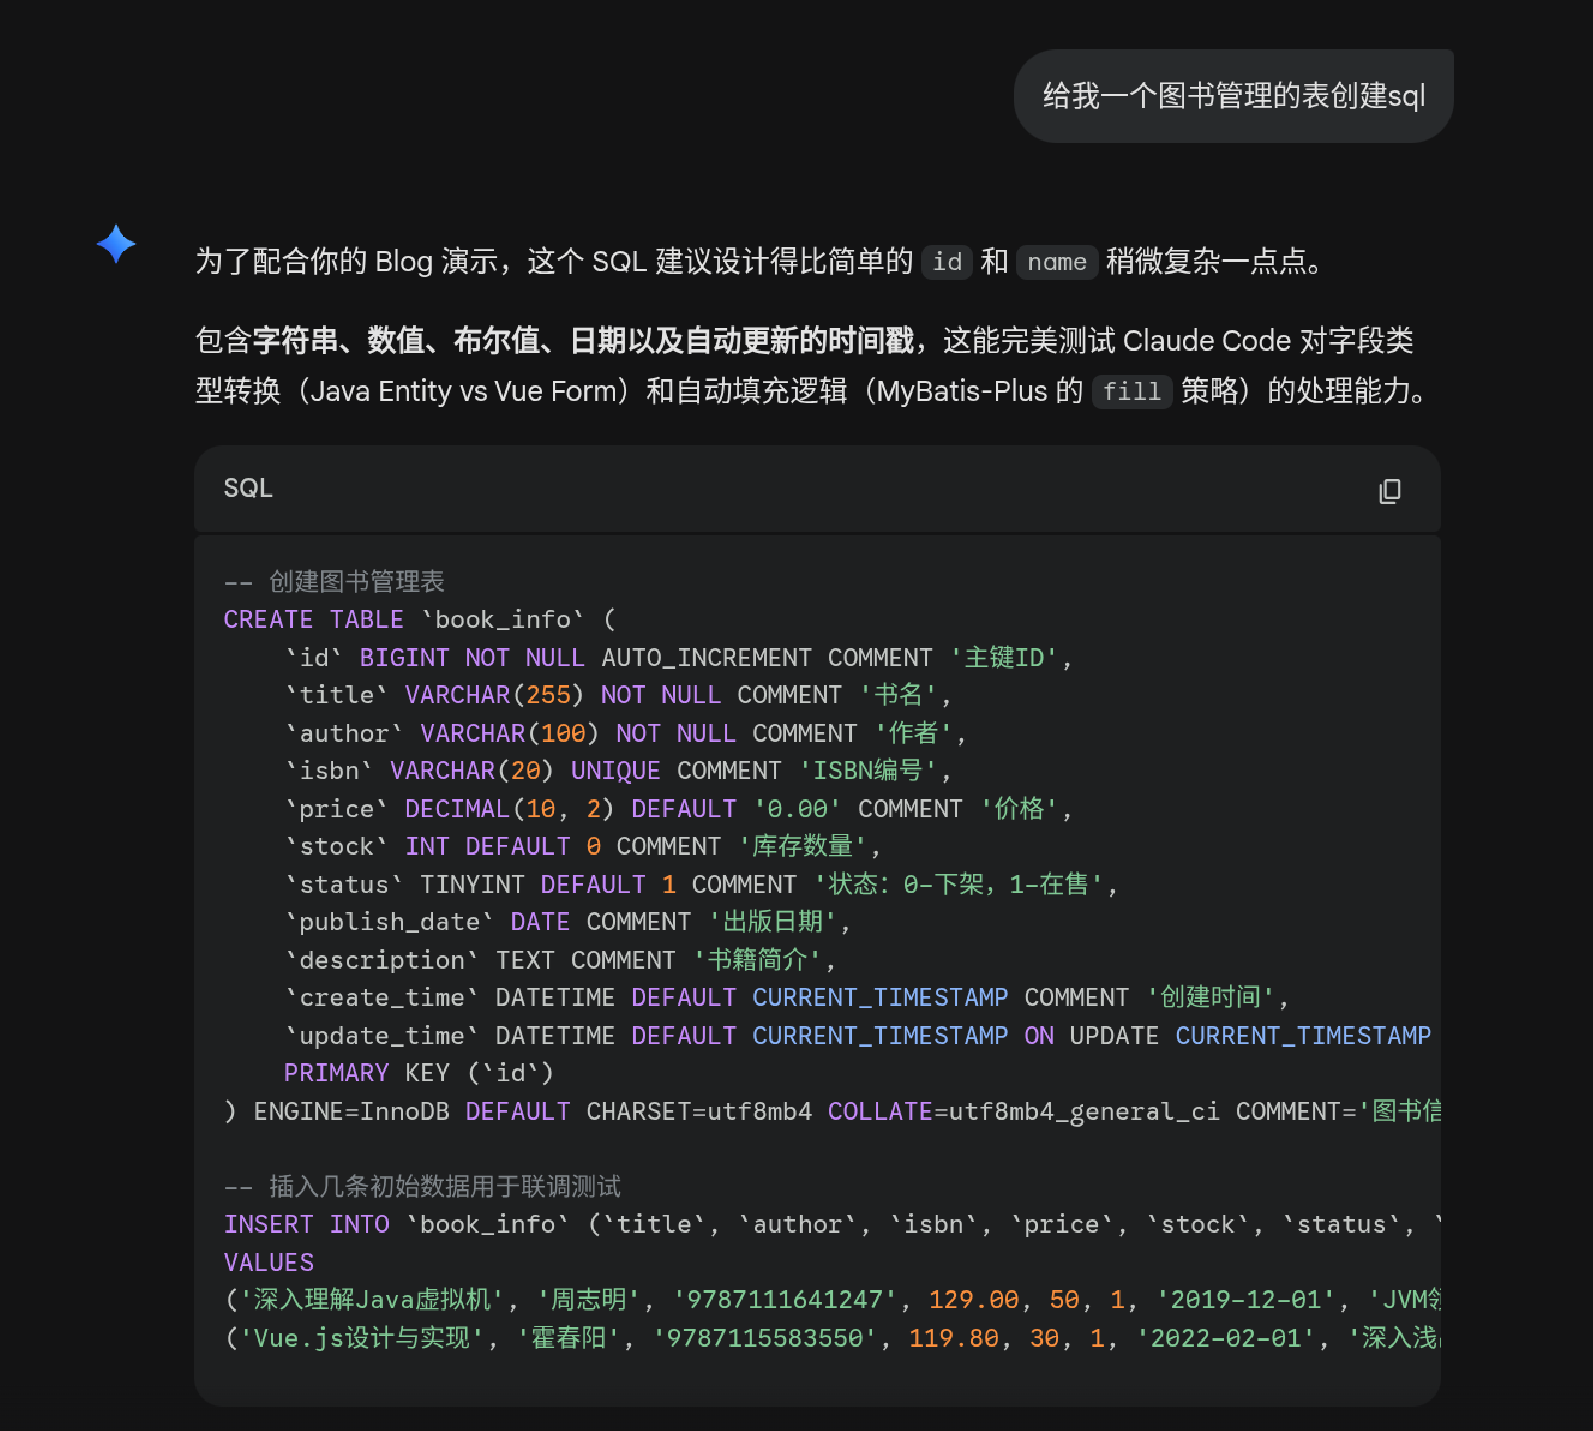Click the Gemini sparkle icon
This screenshot has width=1593, height=1431.
point(116,244)
